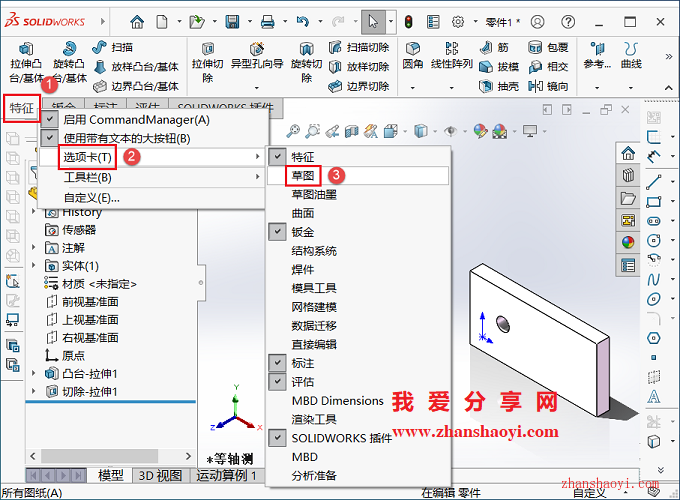The image size is (680, 500).
Task: Click the Home icon in the top toolbar
Action: click(137, 21)
